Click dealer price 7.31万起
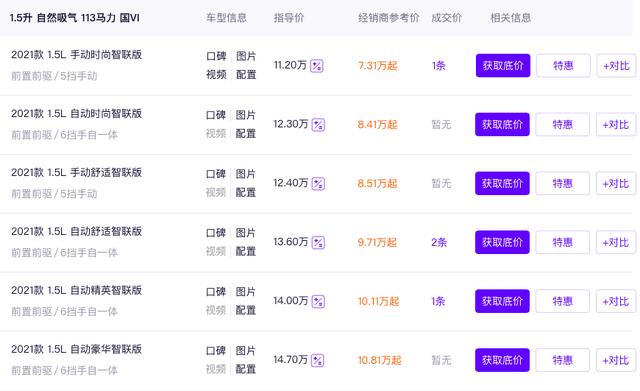The image size is (640, 391). [x=378, y=66]
